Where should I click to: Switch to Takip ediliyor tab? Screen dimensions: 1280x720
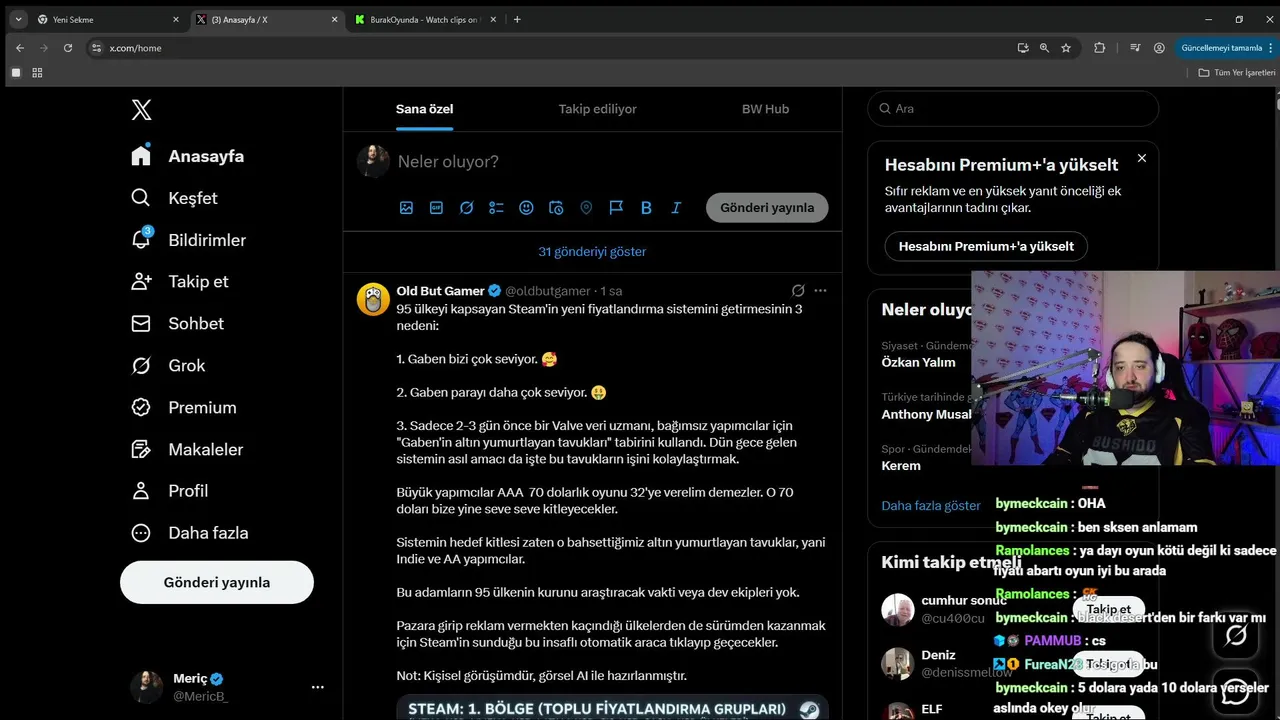[597, 109]
